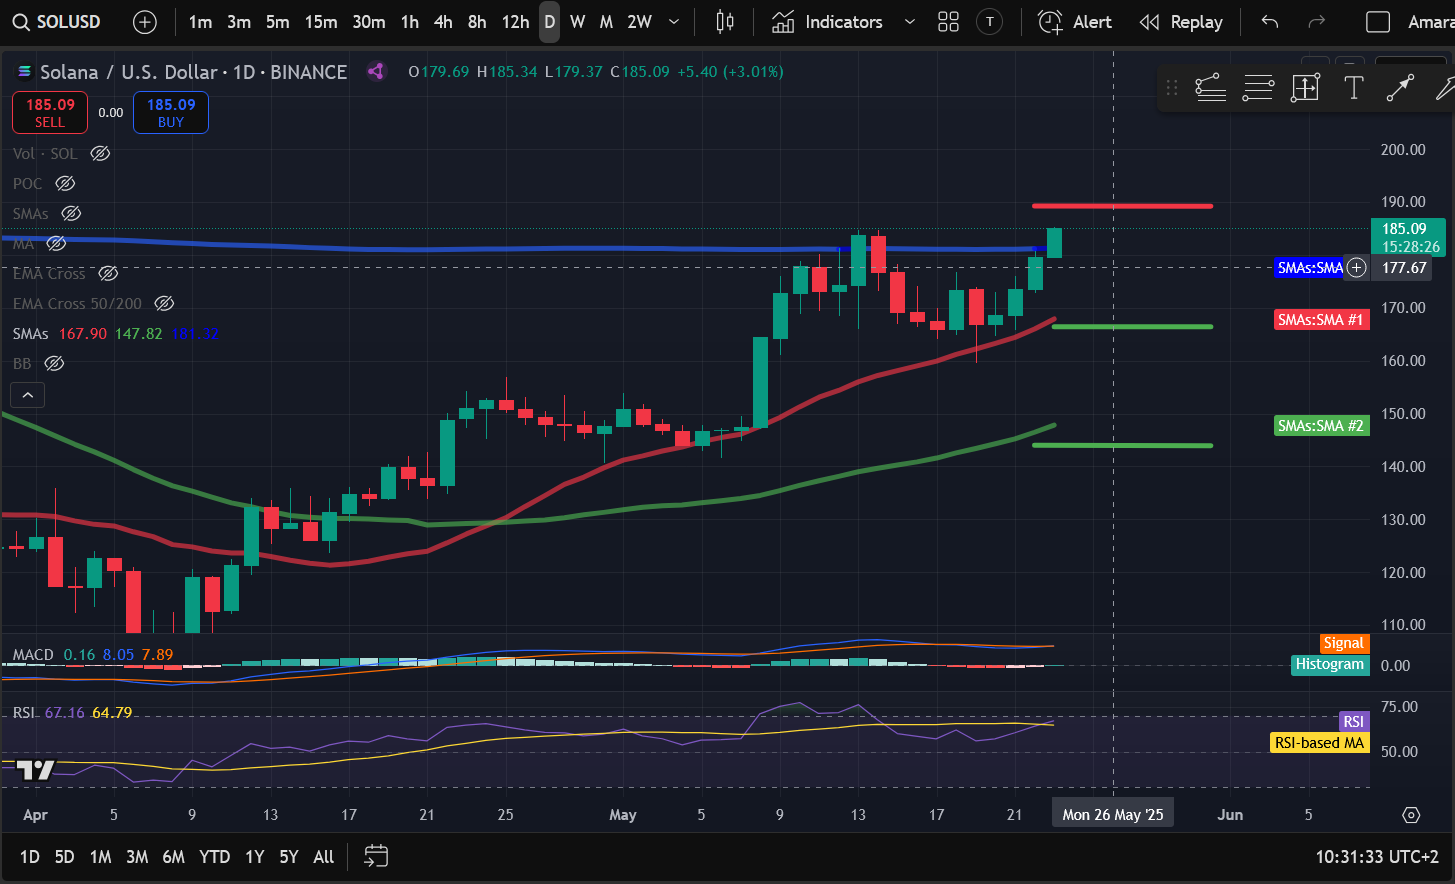Open the Indicators dialog
Image resolution: width=1455 pixels, height=884 pixels.
click(828, 22)
